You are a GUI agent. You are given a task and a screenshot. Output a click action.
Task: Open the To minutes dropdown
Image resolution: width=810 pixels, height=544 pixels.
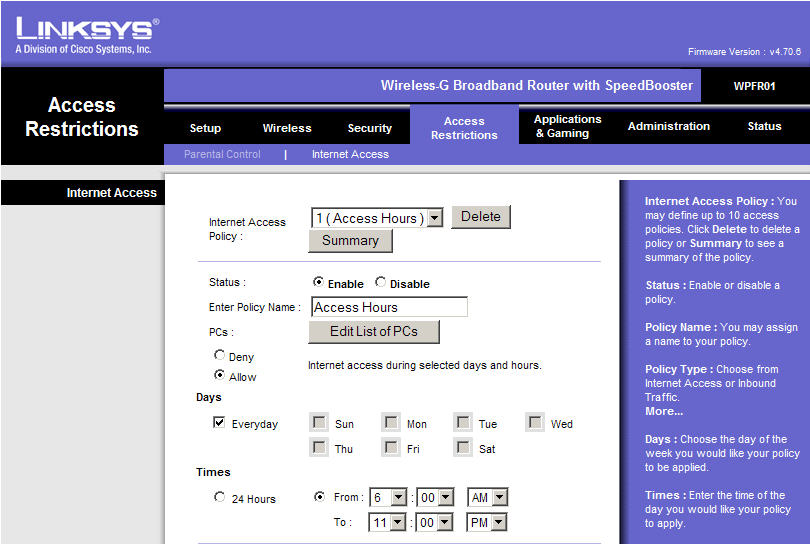(447, 522)
